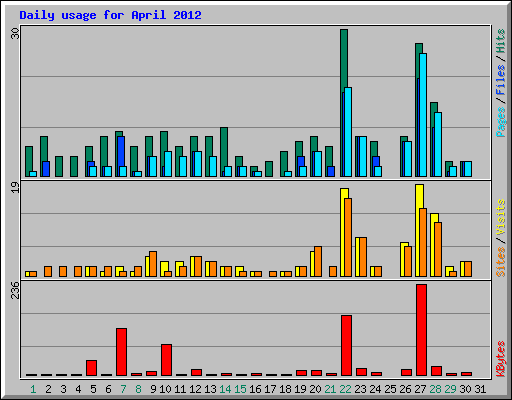Viewport: 512px width, 400px height.
Task: Click the day 5 axis label
Action: [x=93, y=389]
